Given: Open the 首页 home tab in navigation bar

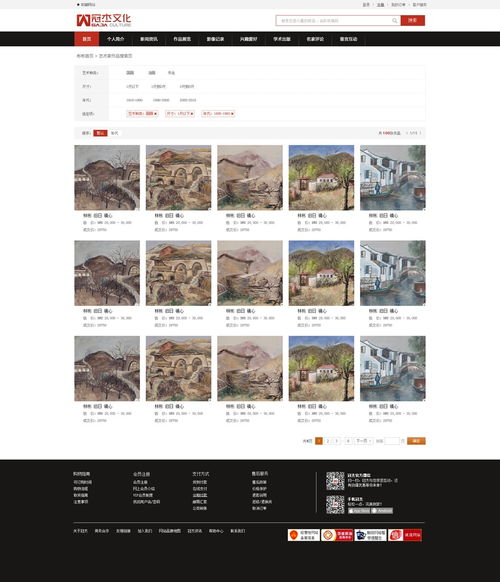Looking at the screenshot, I should 86,39.
